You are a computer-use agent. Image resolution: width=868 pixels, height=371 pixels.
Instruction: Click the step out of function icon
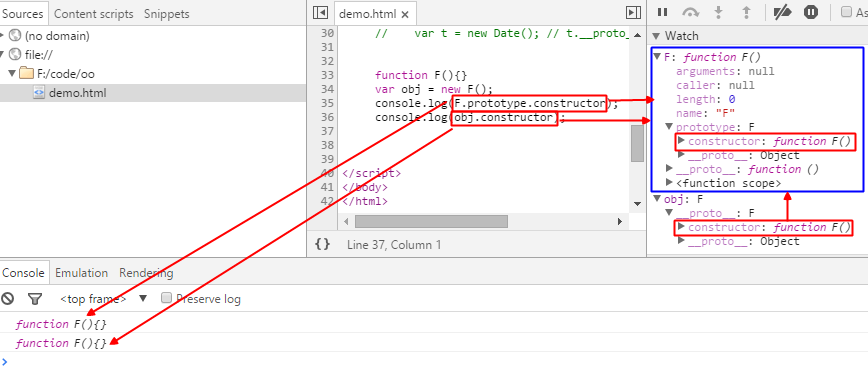pos(746,12)
